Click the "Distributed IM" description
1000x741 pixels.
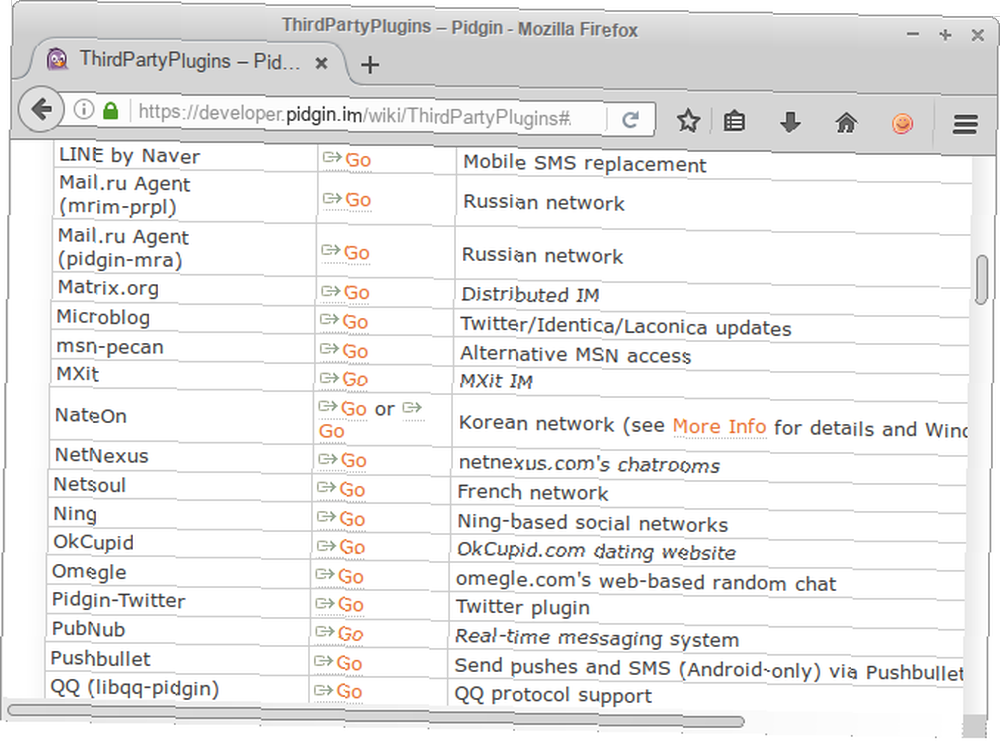[531, 295]
